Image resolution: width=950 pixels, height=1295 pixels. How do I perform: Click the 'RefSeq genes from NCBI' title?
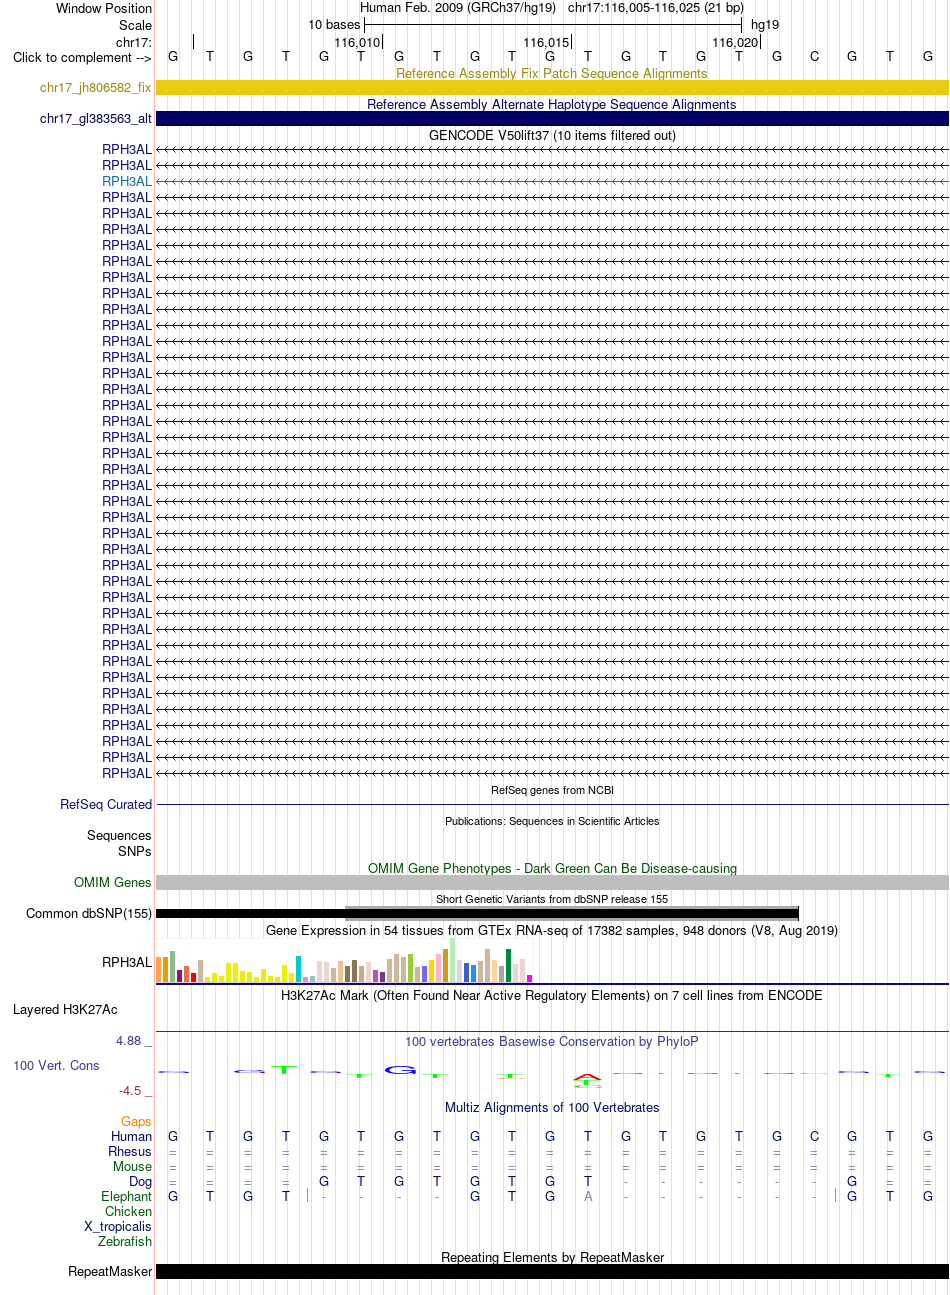click(x=552, y=790)
